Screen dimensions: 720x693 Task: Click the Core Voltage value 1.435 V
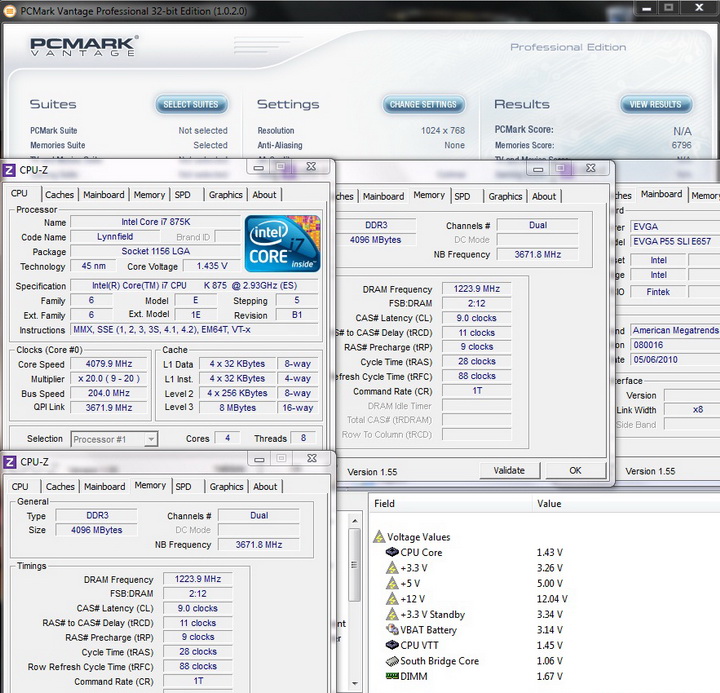[x=212, y=266]
